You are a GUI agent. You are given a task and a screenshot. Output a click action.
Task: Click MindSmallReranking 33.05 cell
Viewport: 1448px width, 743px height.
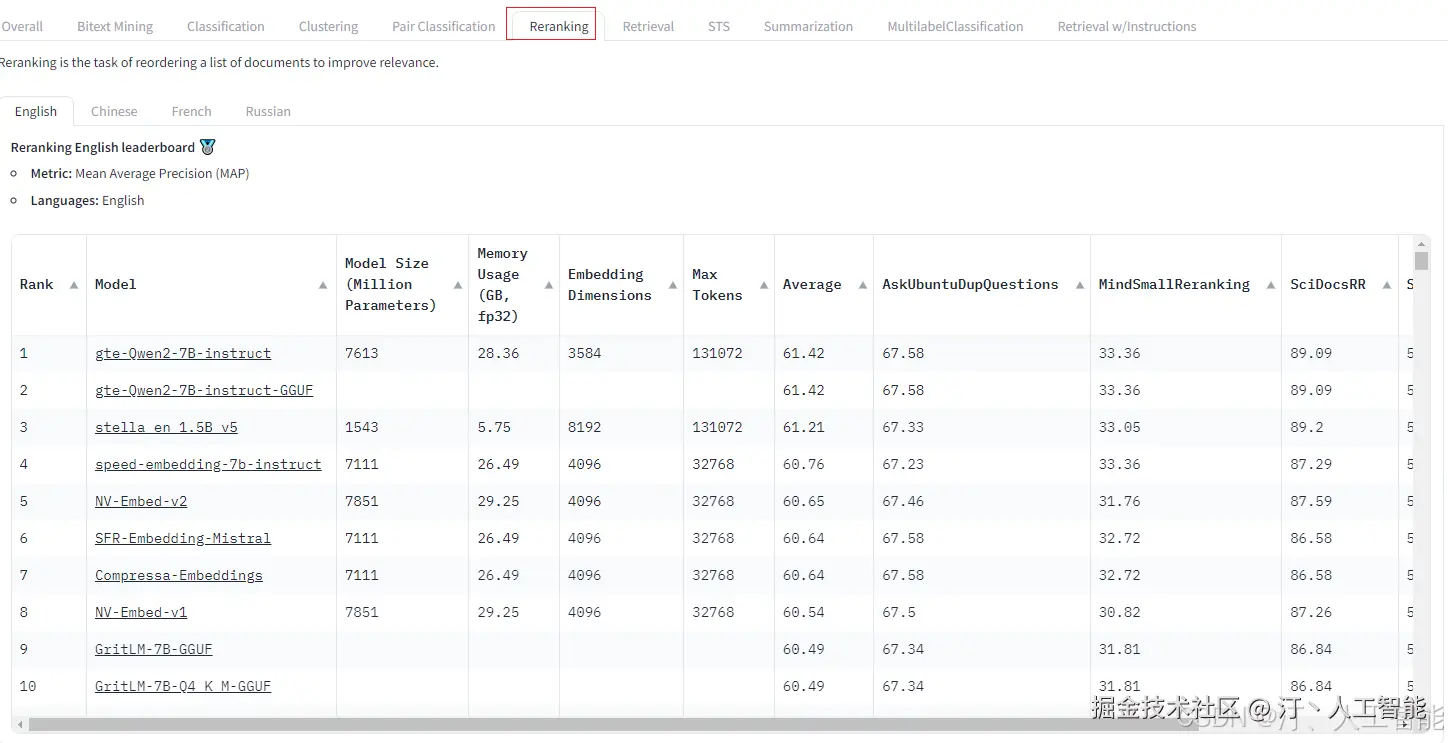[1119, 427]
